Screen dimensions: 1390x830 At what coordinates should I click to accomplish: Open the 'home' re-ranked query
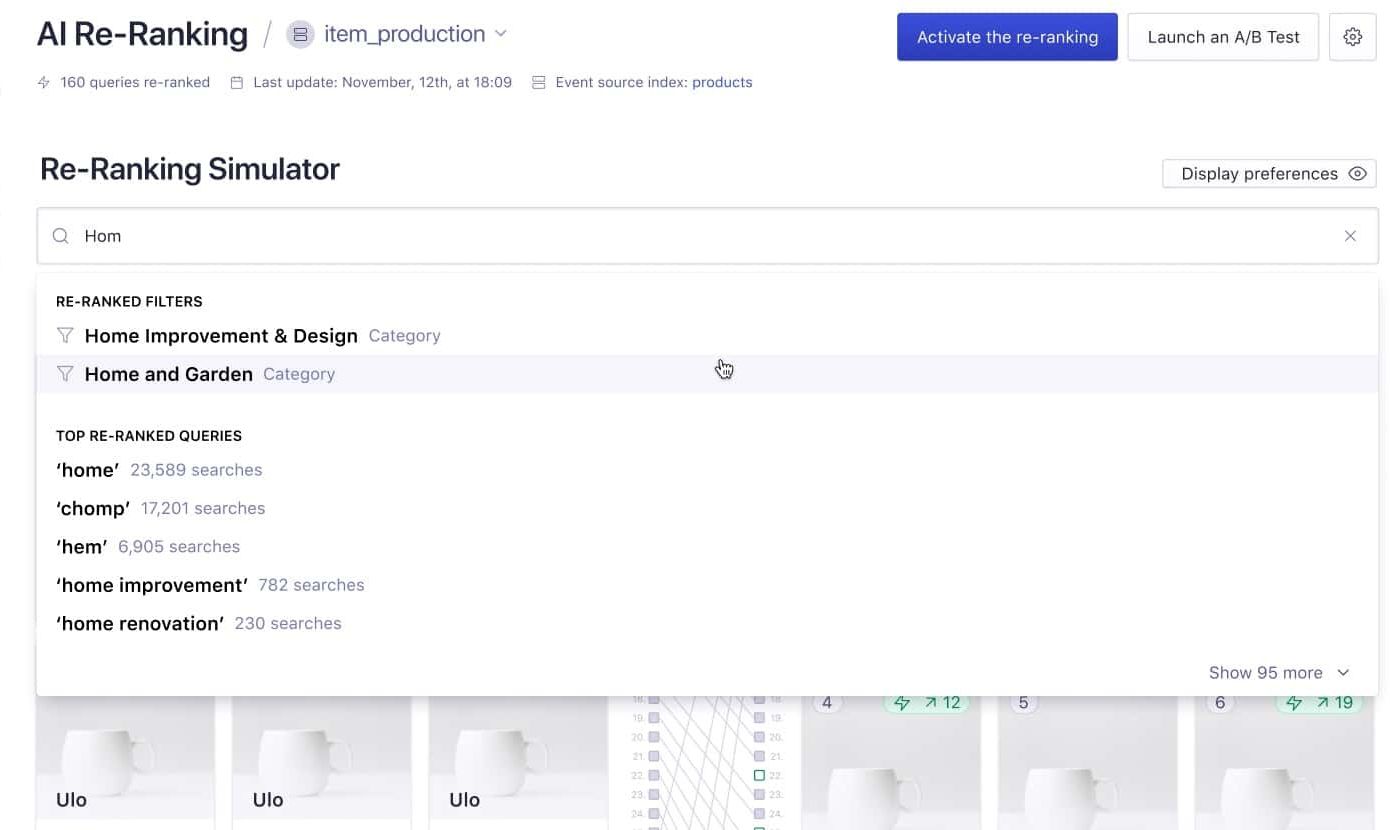click(x=88, y=469)
